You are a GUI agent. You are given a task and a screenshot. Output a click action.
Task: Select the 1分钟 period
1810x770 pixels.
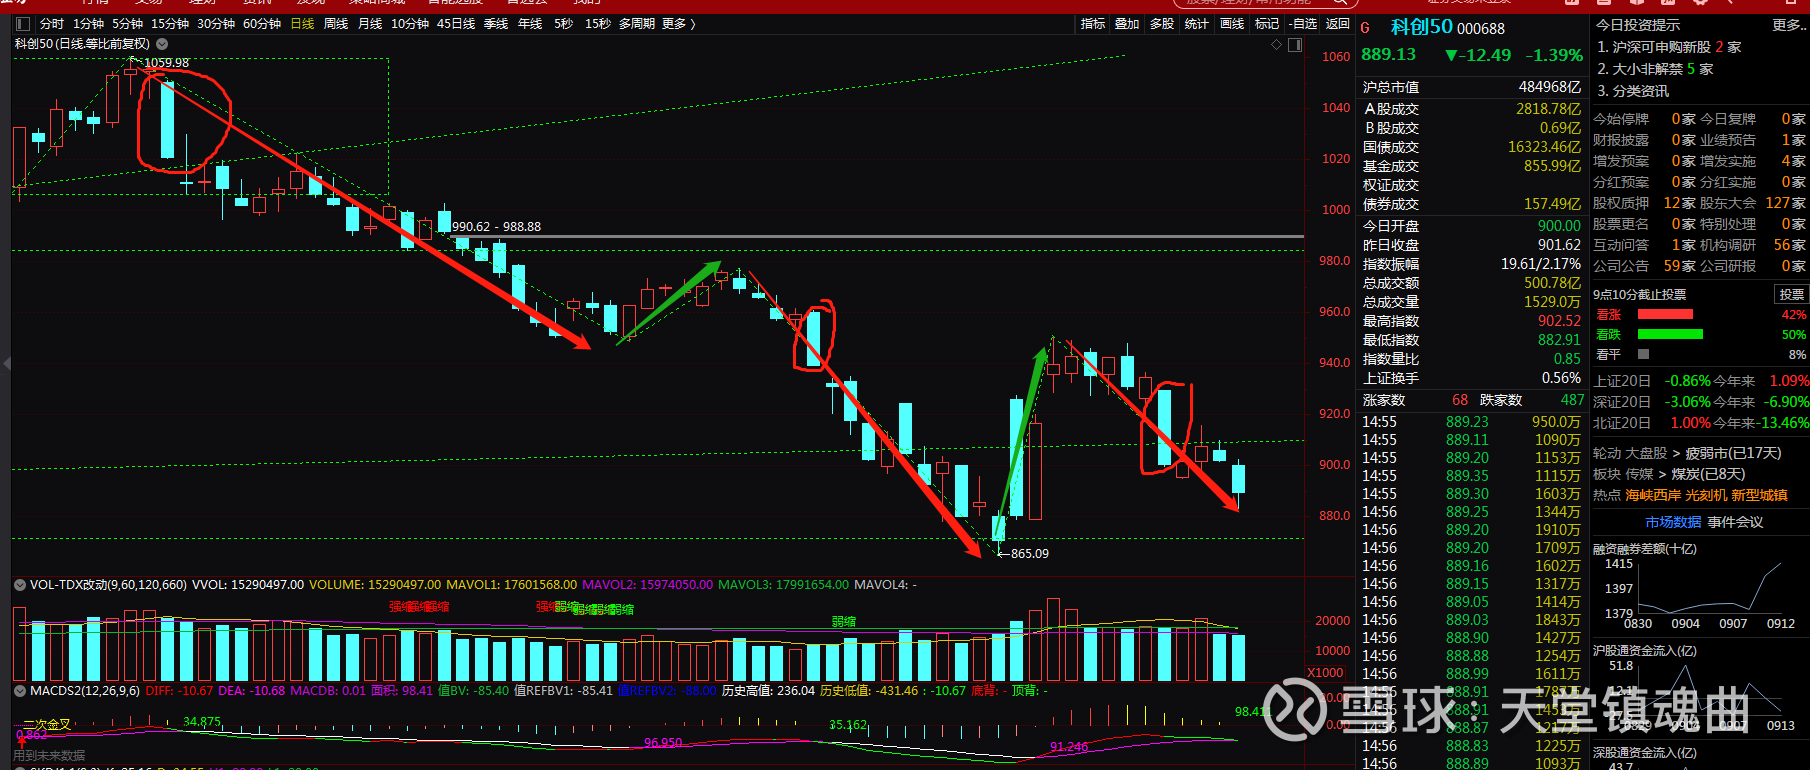click(x=88, y=23)
